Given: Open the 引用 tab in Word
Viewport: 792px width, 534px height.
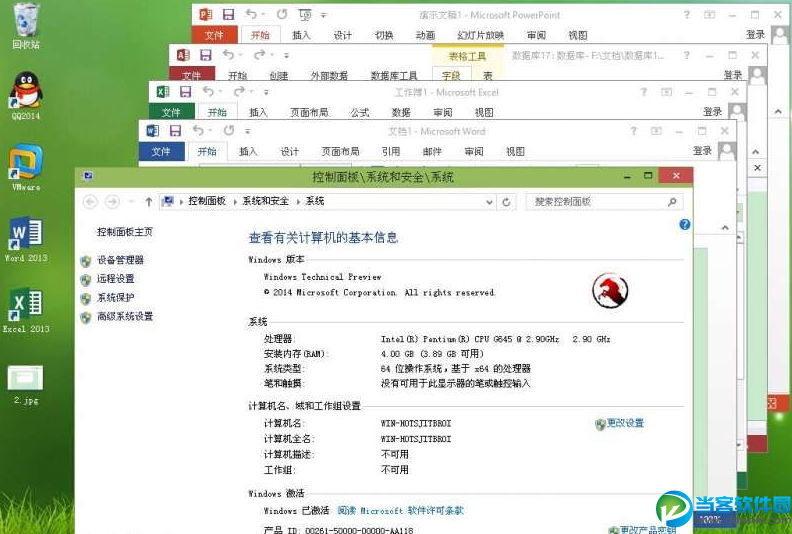Looking at the screenshot, I should pos(390,151).
